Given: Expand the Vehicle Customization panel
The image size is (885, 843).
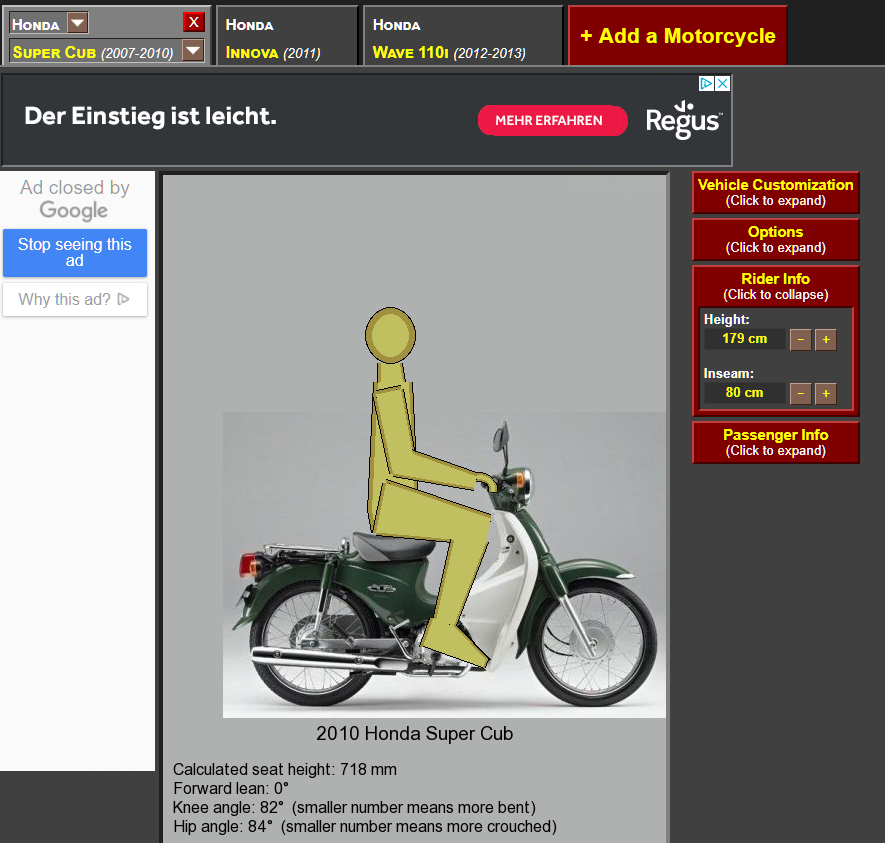Looking at the screenshot, I should (x=775, y=192).
